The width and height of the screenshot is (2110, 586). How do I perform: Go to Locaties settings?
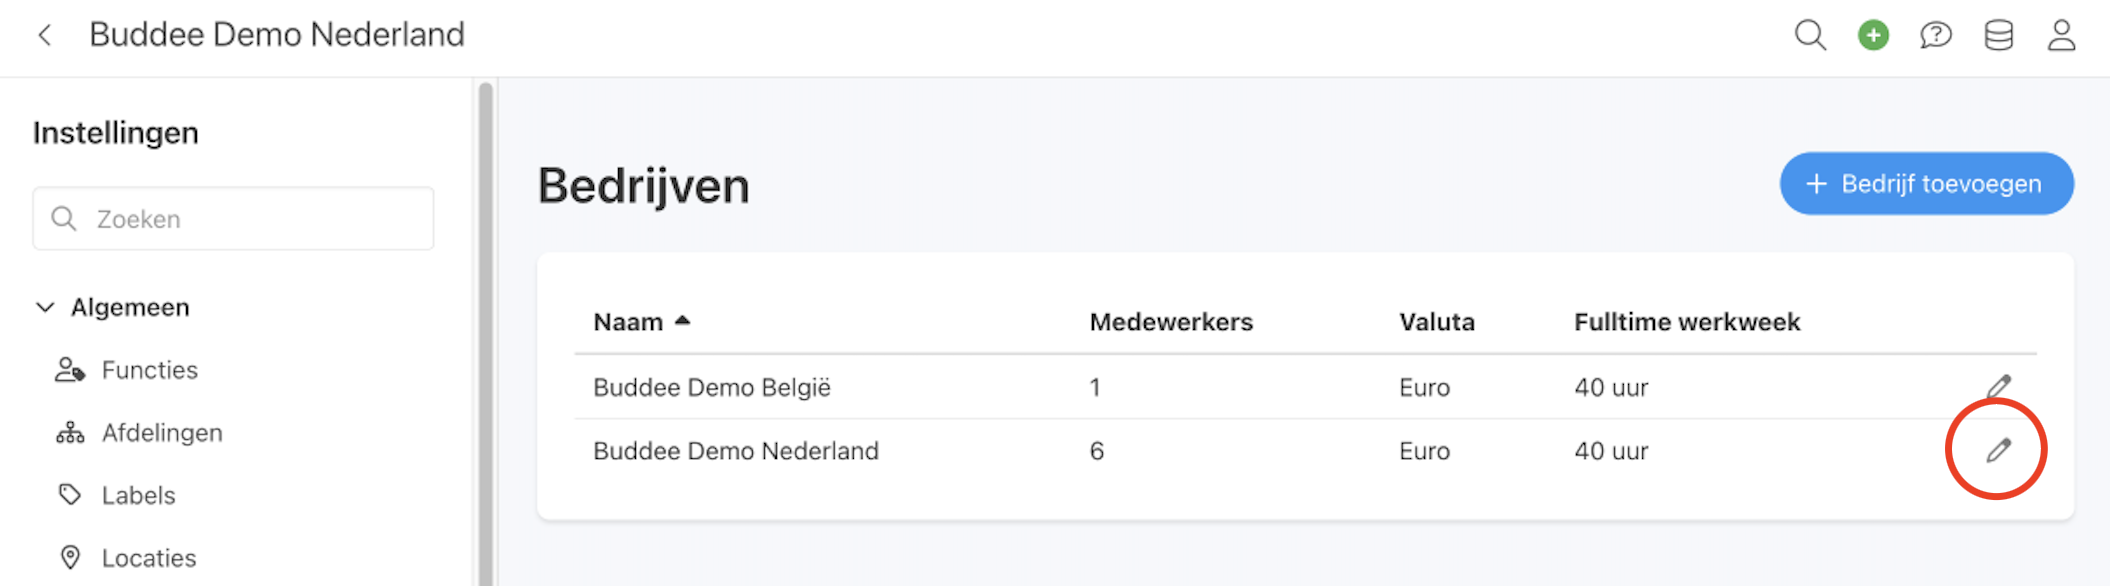tap(148, 558)
